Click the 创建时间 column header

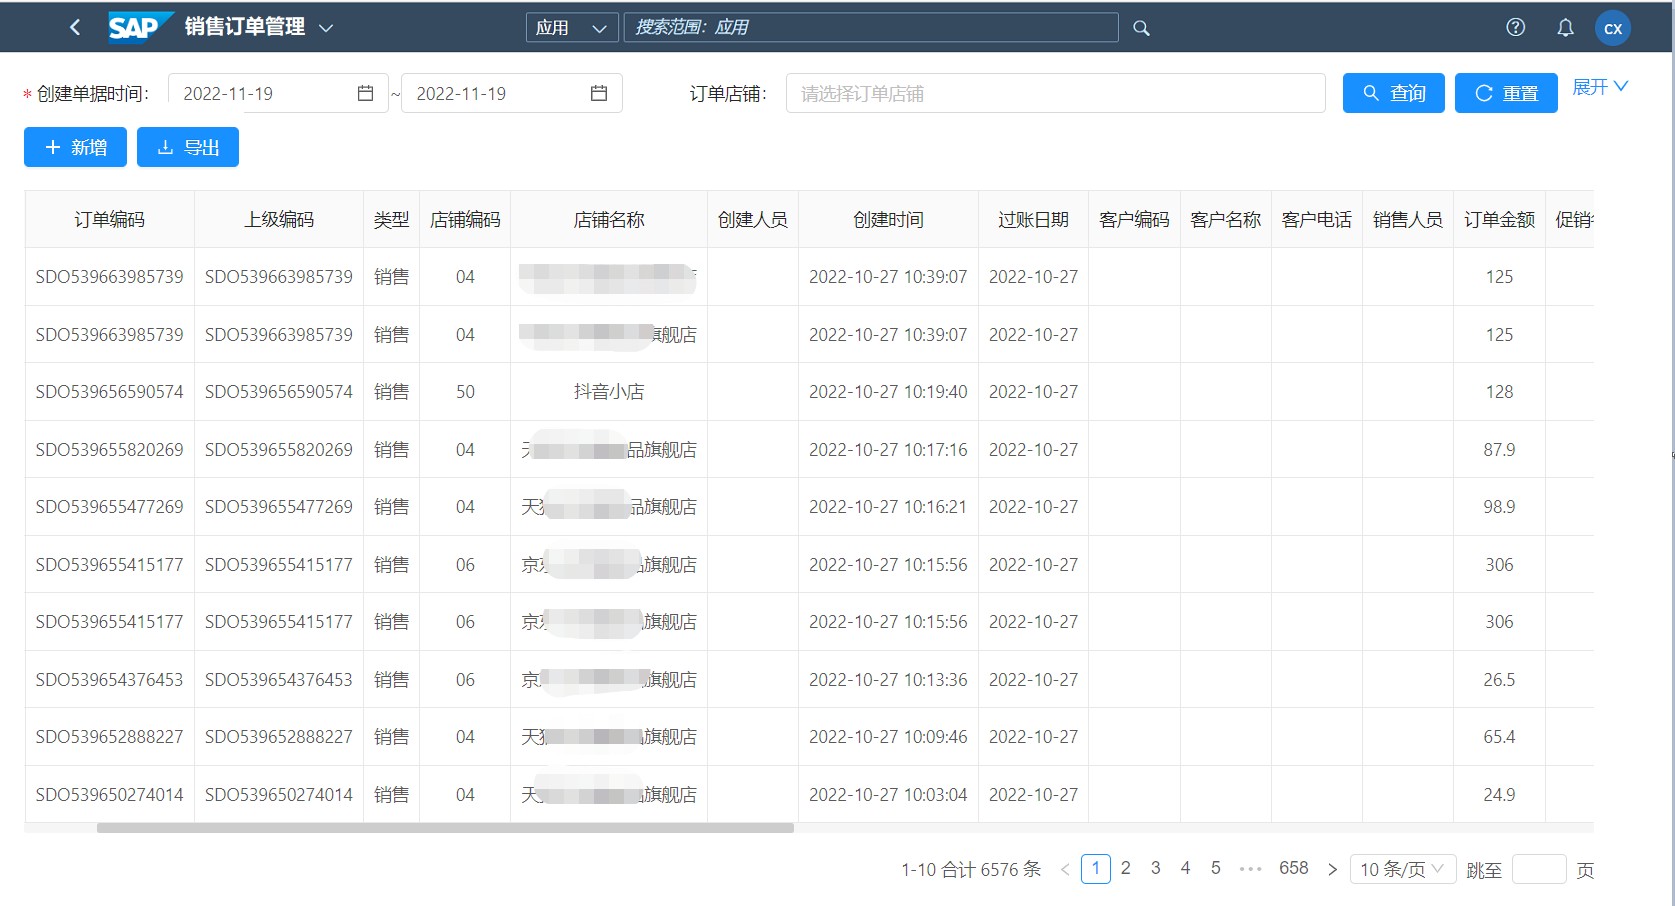click(888, 219)
